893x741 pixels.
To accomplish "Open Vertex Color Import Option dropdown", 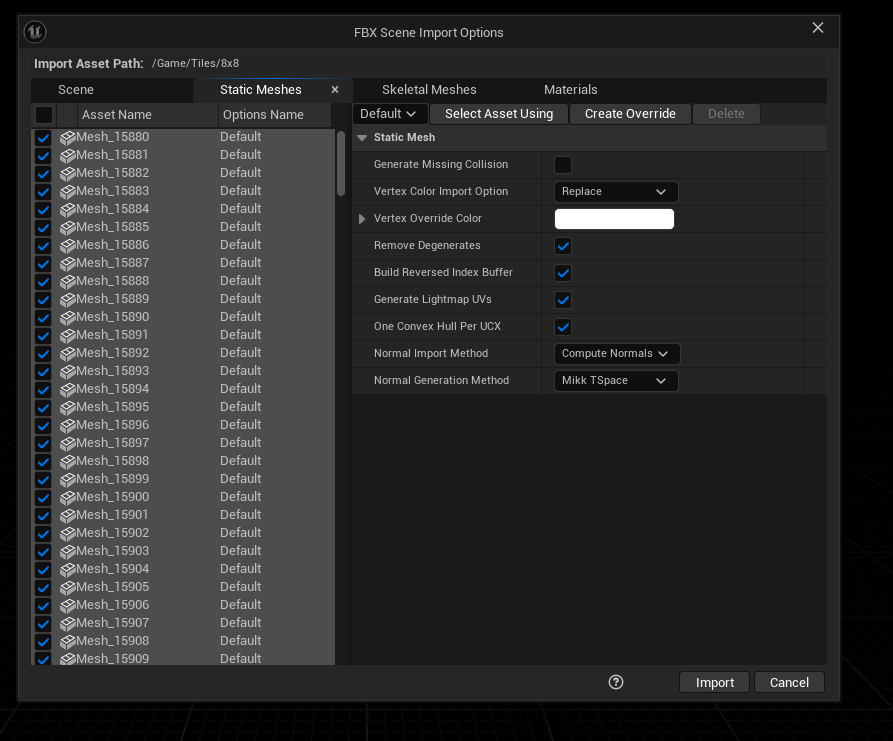I will pos(615,192).
